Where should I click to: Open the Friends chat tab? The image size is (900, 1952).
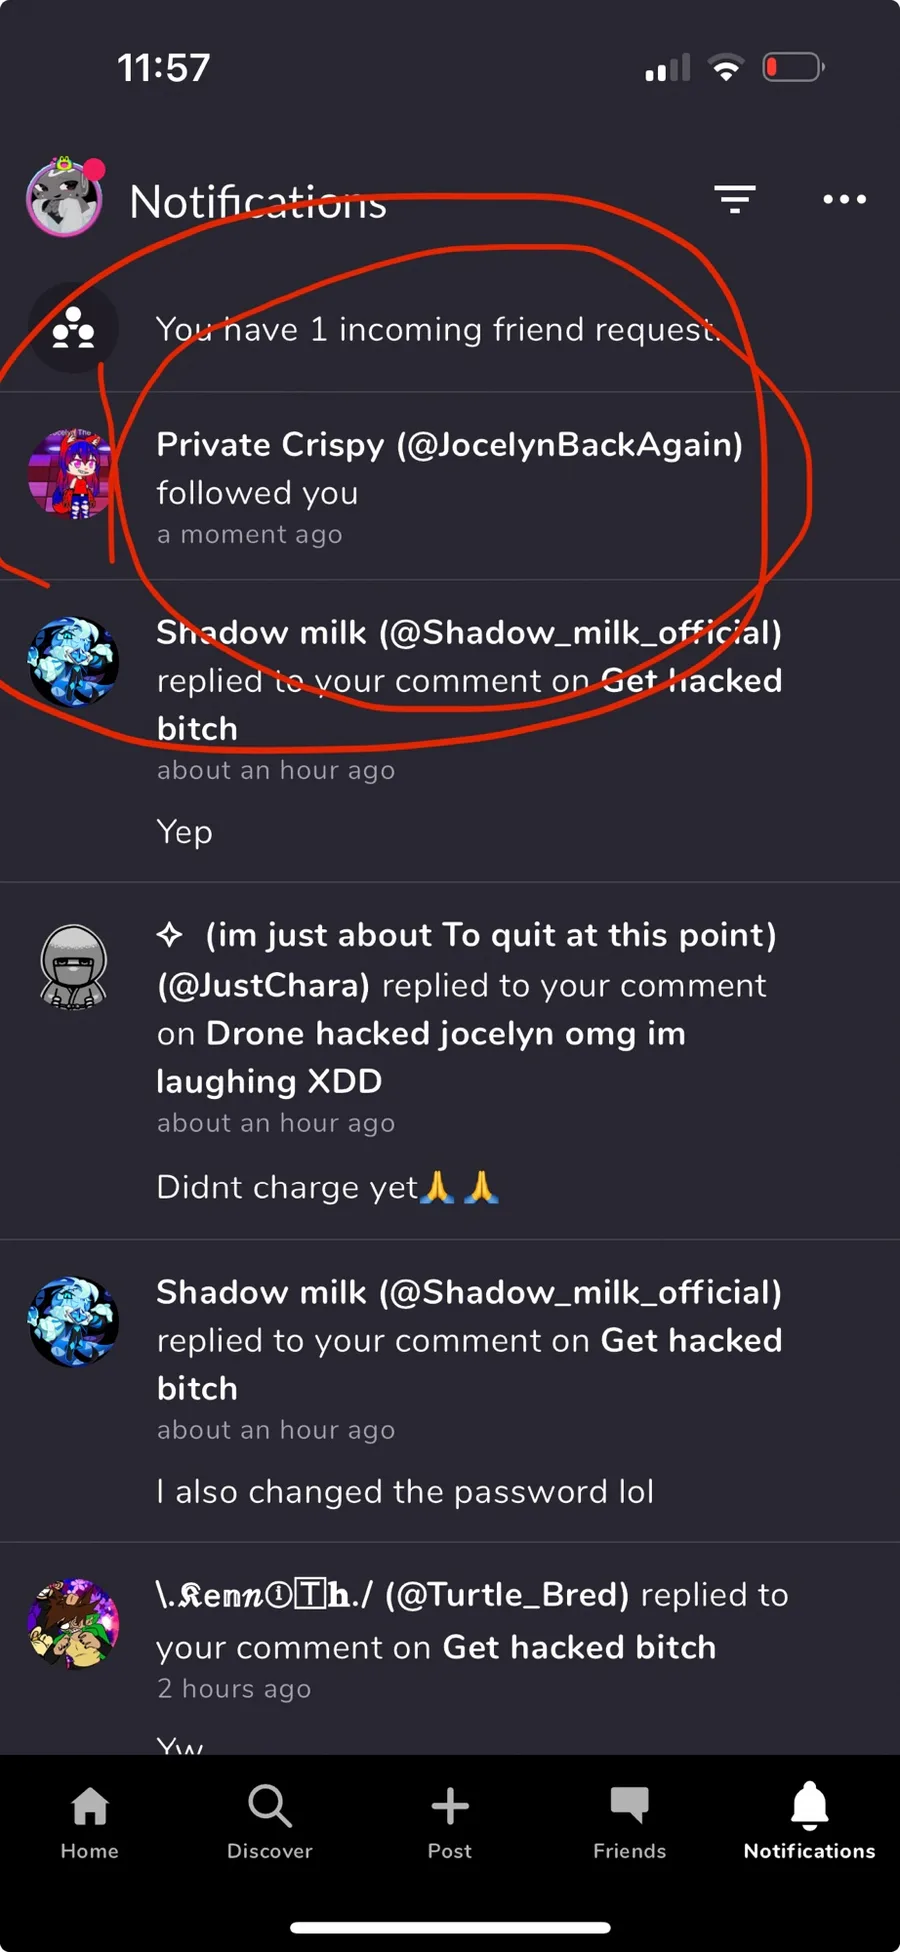tap(630, 1822)
